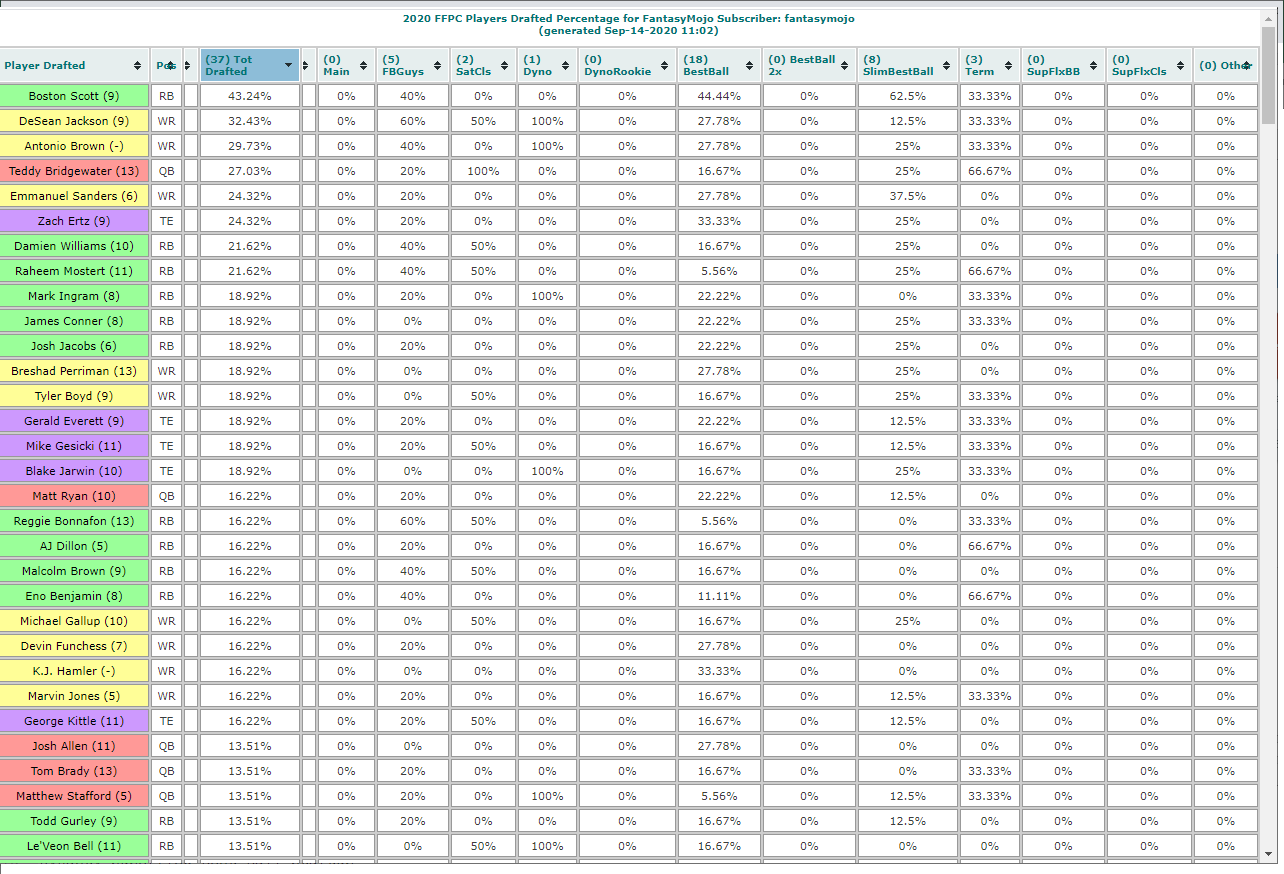The image size is (1284, 874).
Task: Toggle the Tot Drafted descending sort arrow
Action: tap(289, 66)
